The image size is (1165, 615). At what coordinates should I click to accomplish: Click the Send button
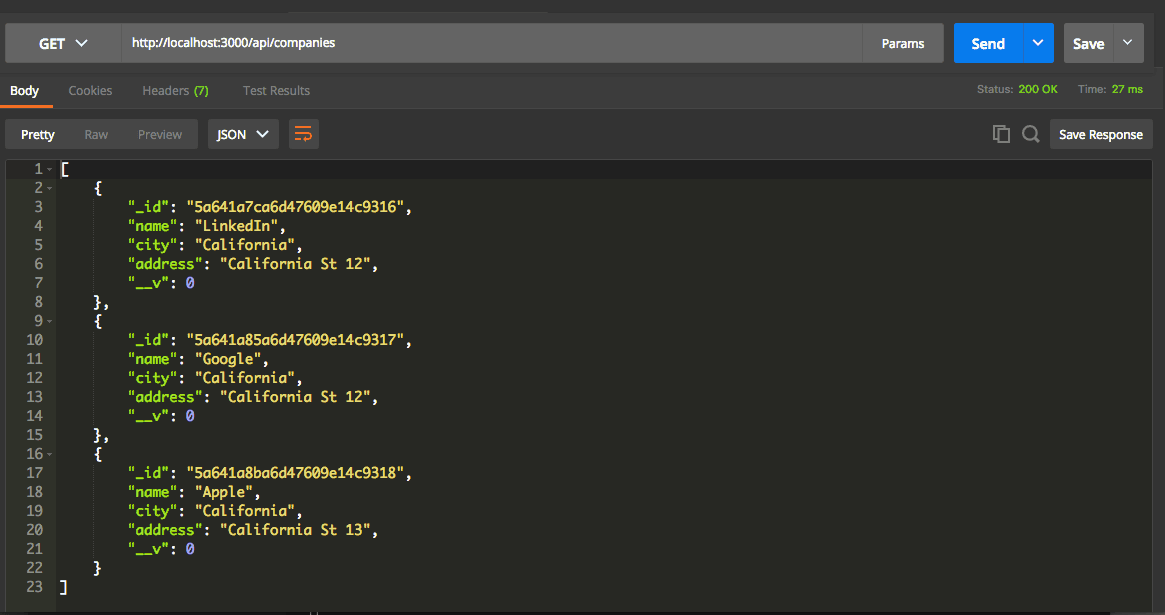pos(988,43)
